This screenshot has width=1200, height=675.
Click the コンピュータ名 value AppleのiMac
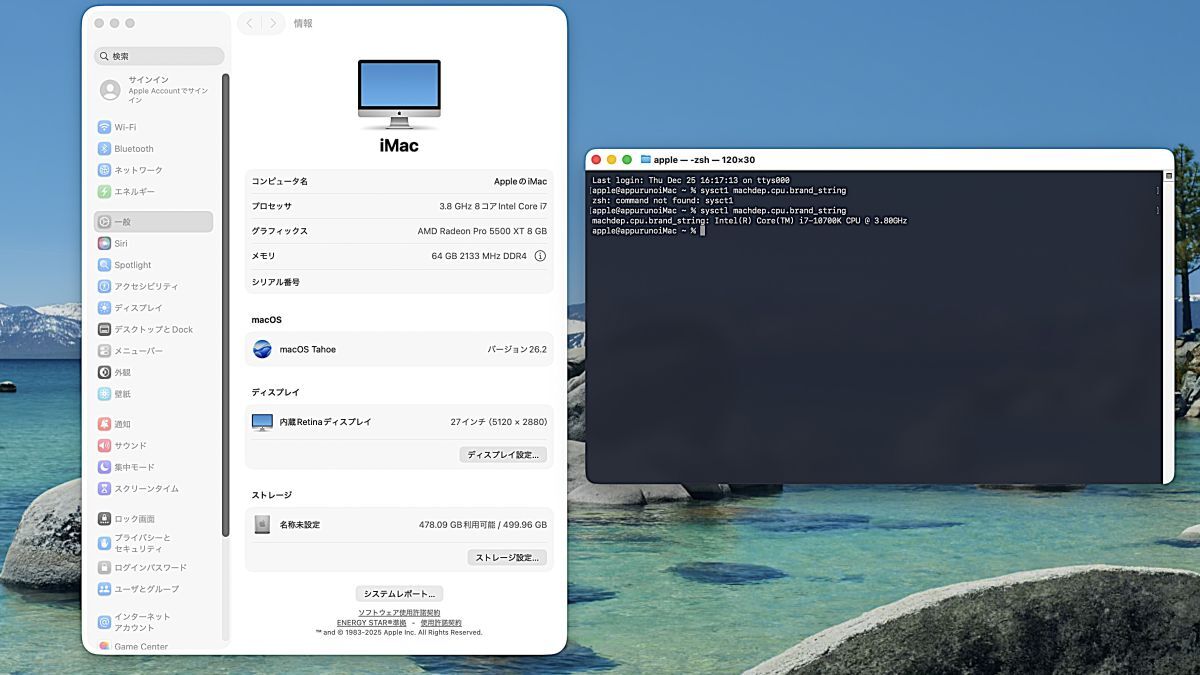coord(520,181)
